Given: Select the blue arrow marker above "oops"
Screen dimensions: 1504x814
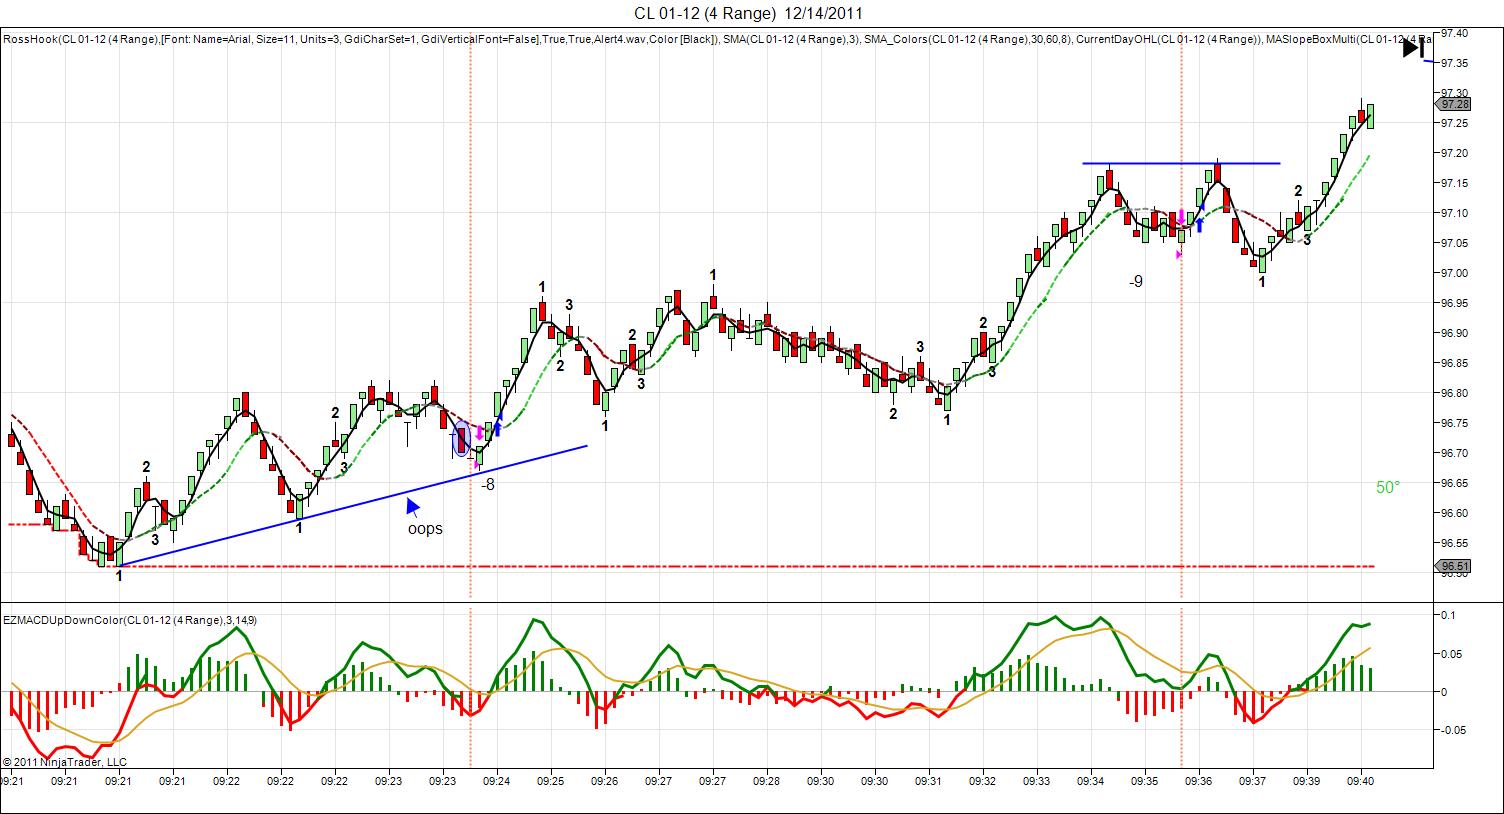Looking at the screenshot, I should pos(413,506).
